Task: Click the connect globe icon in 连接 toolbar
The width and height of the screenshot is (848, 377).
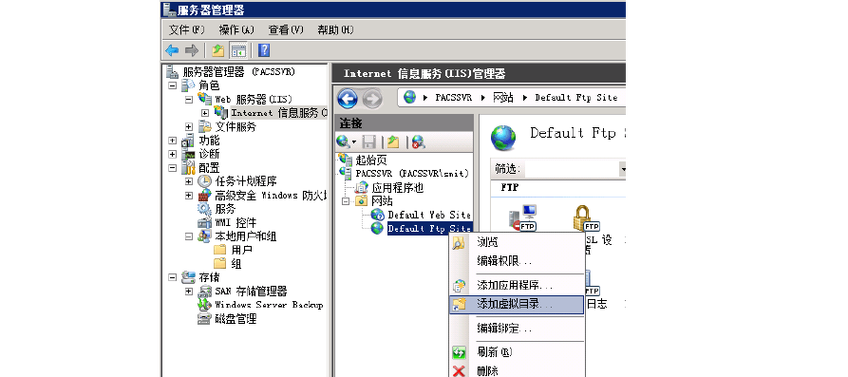Action: coord(343,142)
